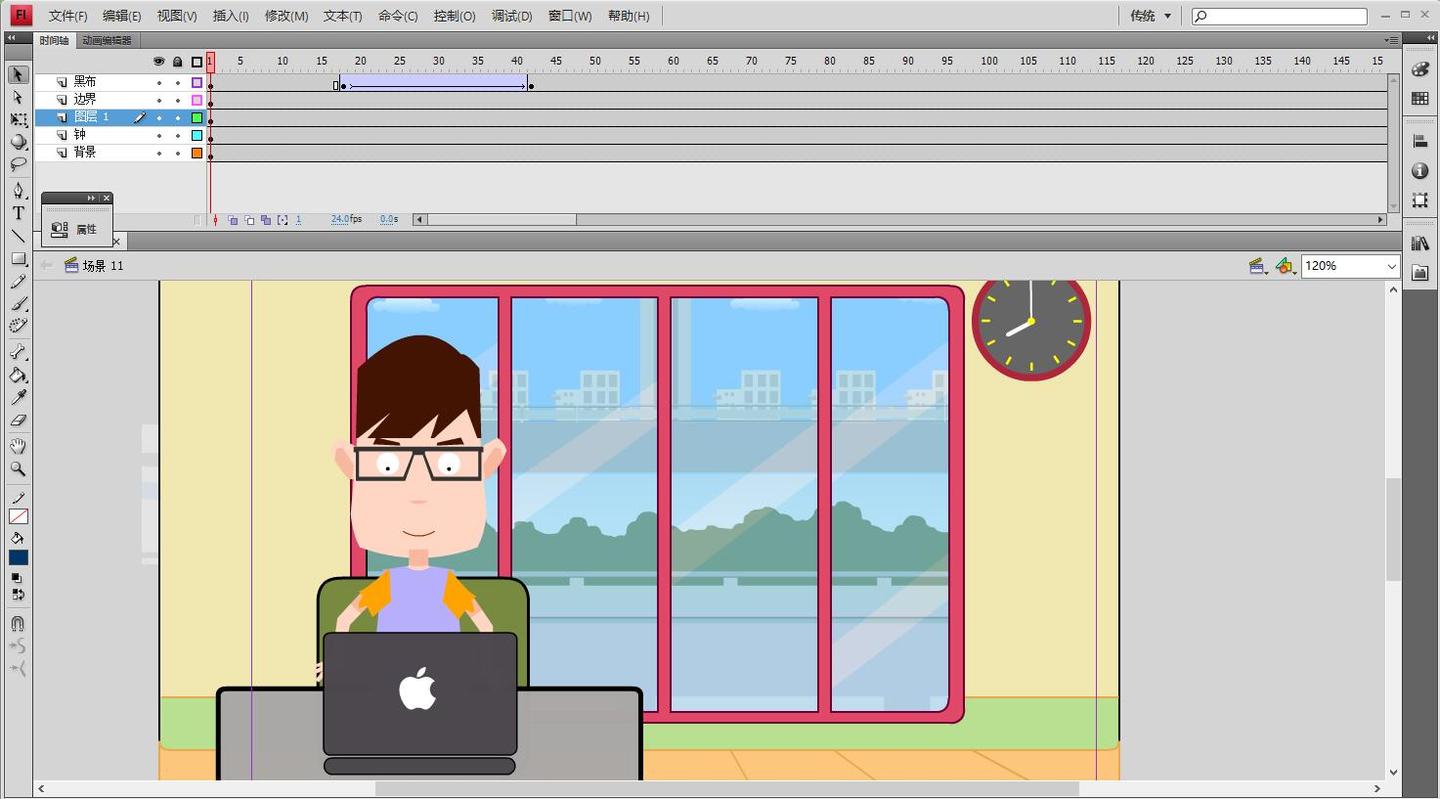Pick the Rectangle tool
The height and width of the screenshot is (799, 1440).
tap(18, 259)
